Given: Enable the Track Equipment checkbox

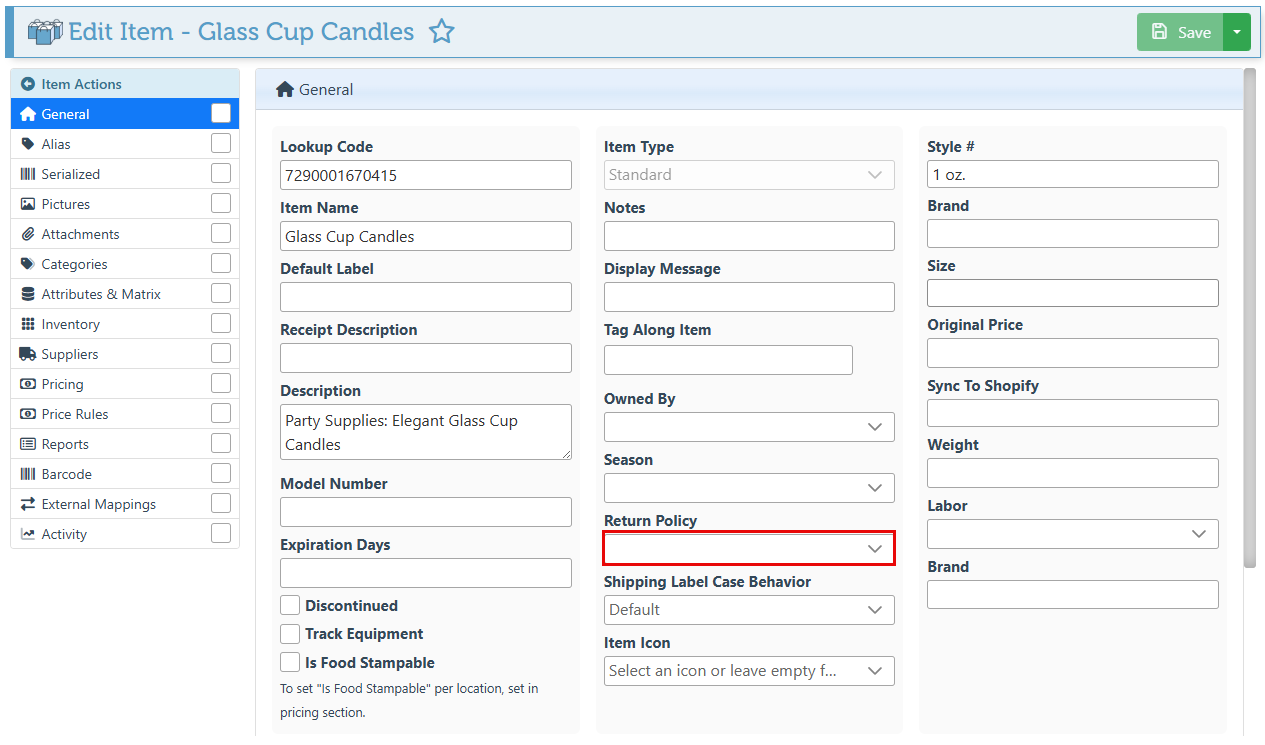Looking at the screenshot, I should pos(290,633).
